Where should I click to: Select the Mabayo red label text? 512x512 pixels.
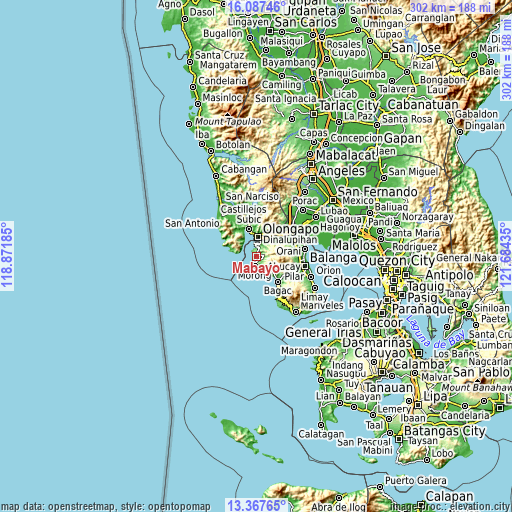pyautogui.click(x=256, y=268)
